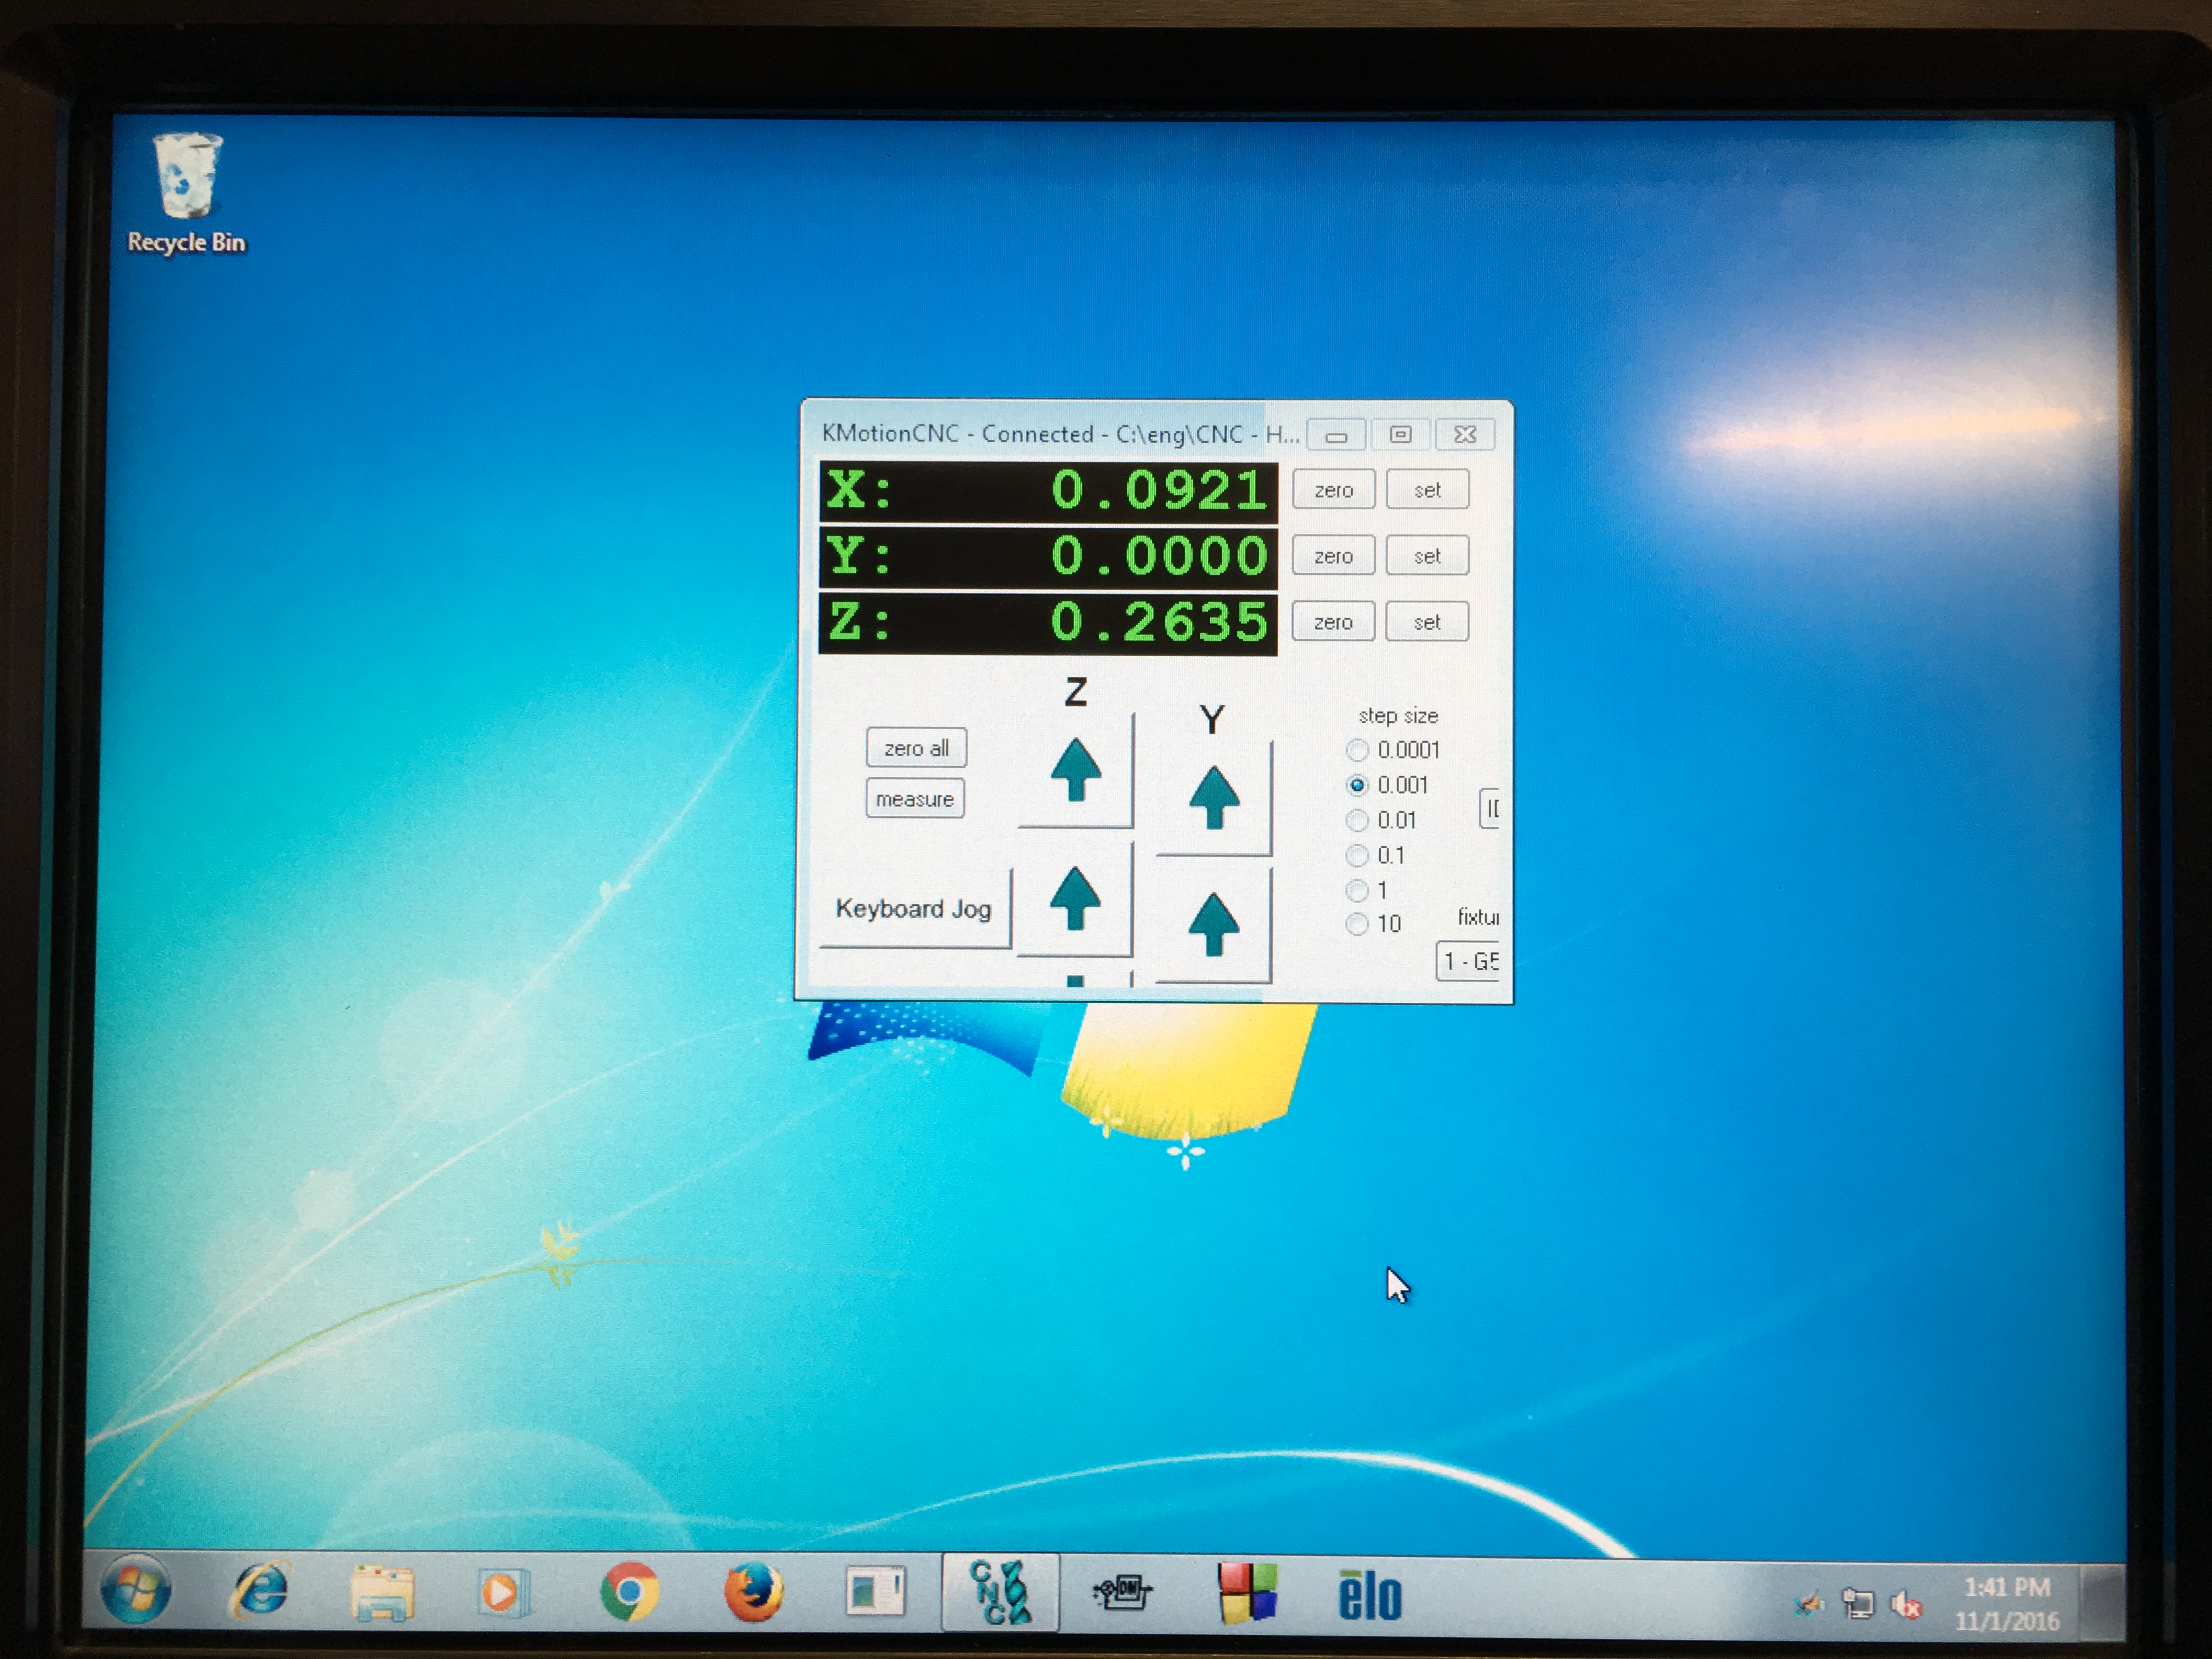Viewport: 2212px width, 1659px height.
Task: Open Firefox from the taskbar
Action: tap(753, 1592)
